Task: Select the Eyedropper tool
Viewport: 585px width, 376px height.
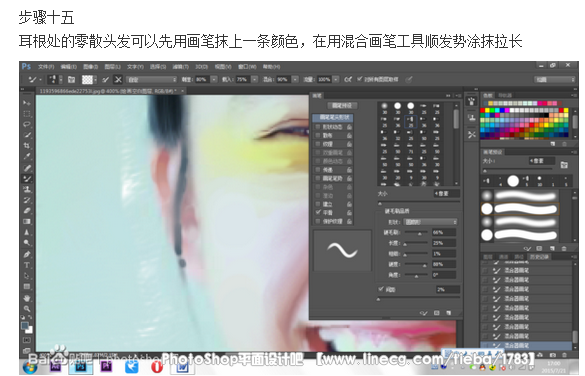Action: coord(27,156)
